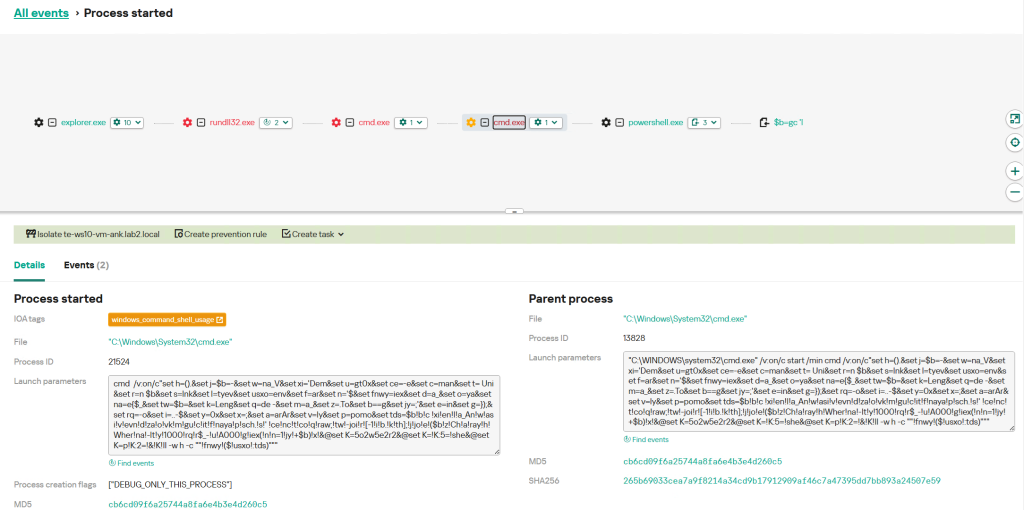Click the SHA256 label
This screenshot has width=1024, height=510.
pos(541,481)
